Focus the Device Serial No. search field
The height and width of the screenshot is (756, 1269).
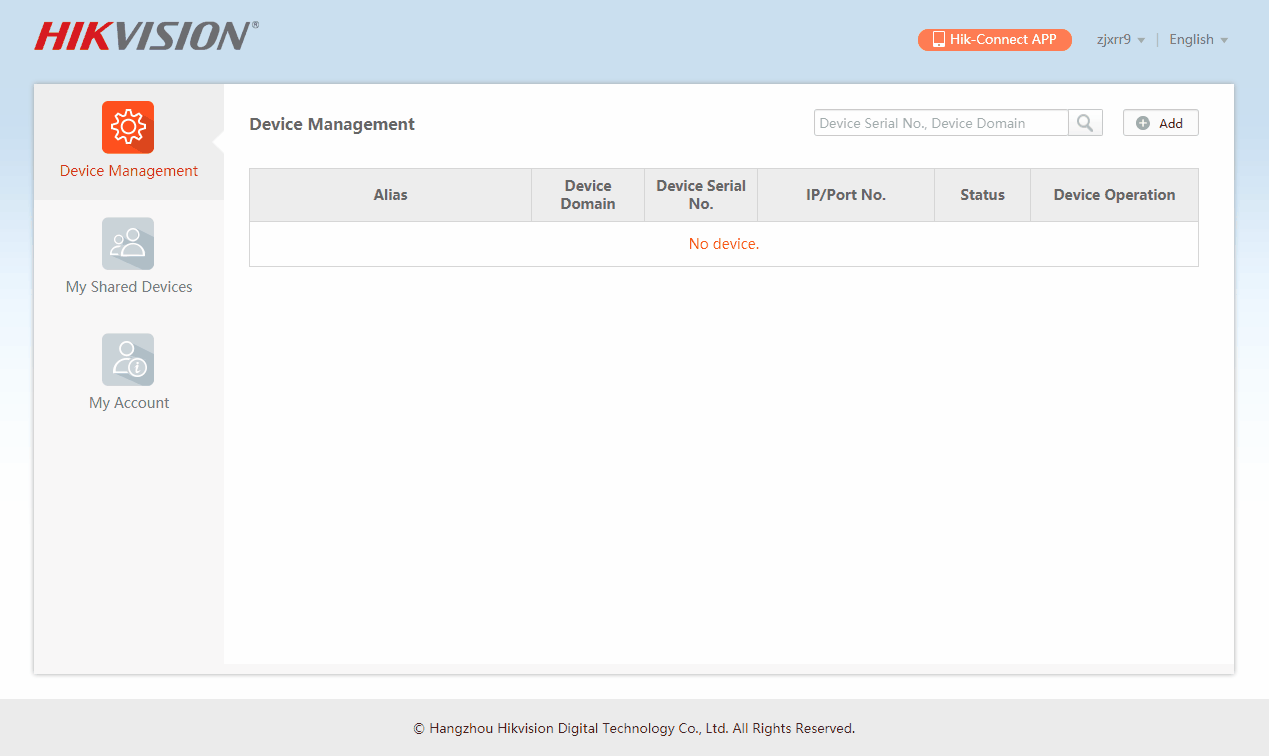click(x=941, y=123)
